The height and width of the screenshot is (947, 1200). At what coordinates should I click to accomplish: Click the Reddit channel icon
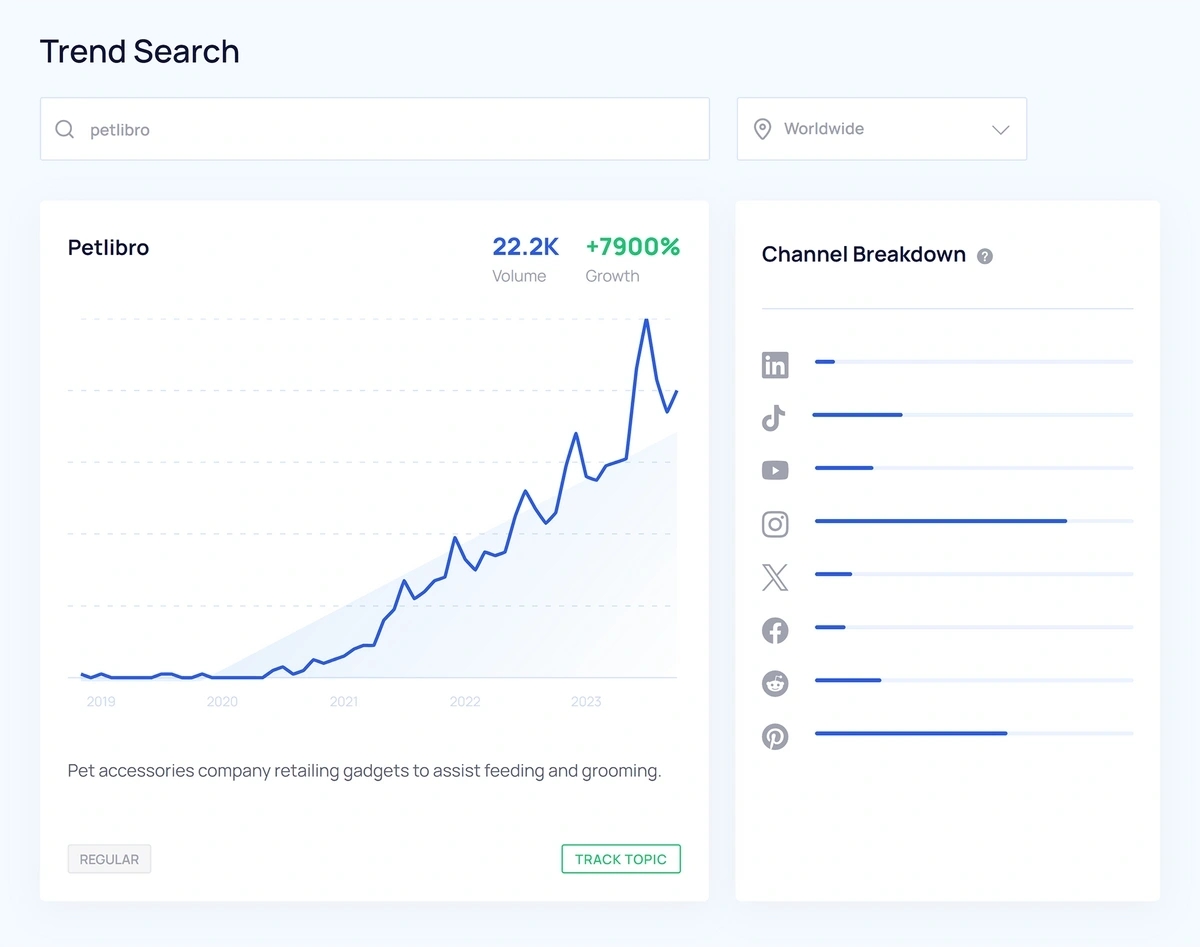pos(775,684)
